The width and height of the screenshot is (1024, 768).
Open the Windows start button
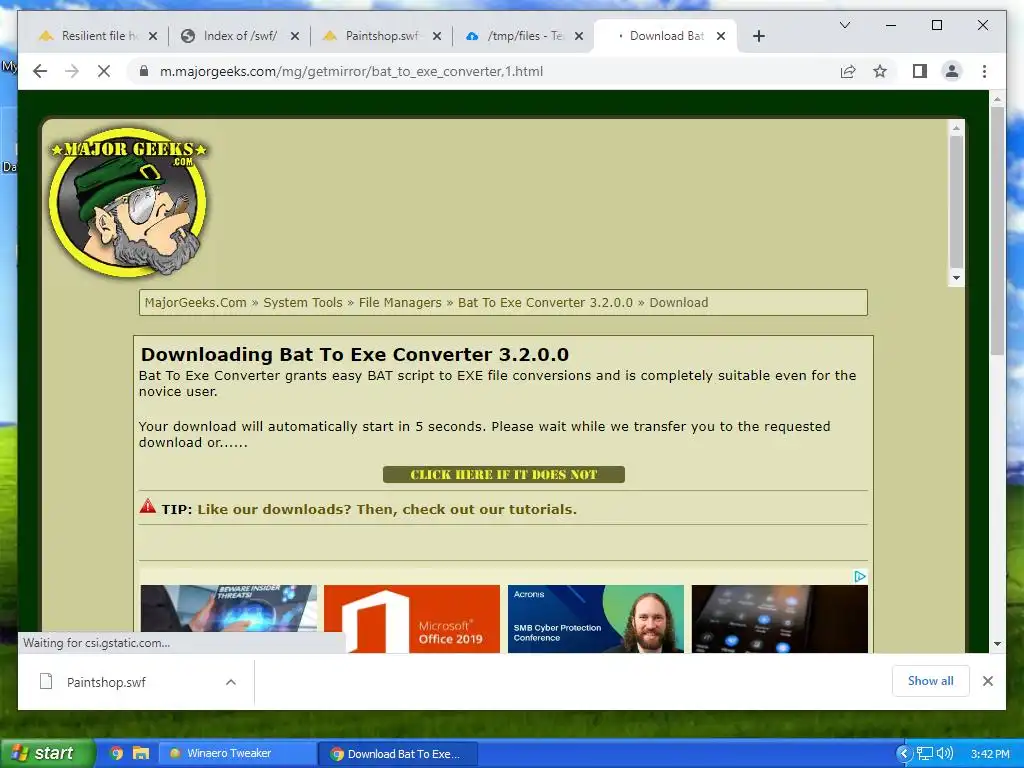point(47,753)
